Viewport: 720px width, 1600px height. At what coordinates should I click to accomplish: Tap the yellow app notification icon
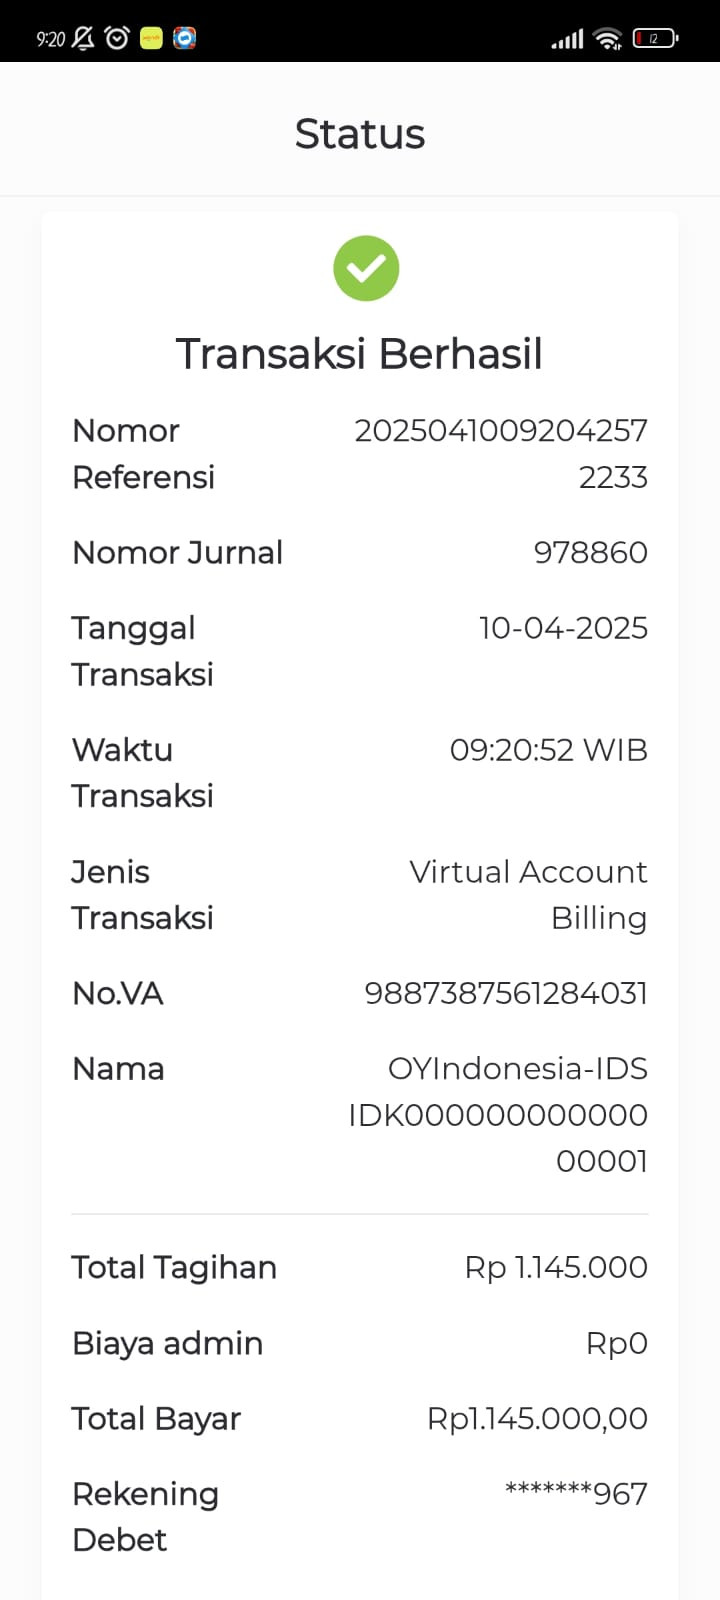tap(151, 39)
